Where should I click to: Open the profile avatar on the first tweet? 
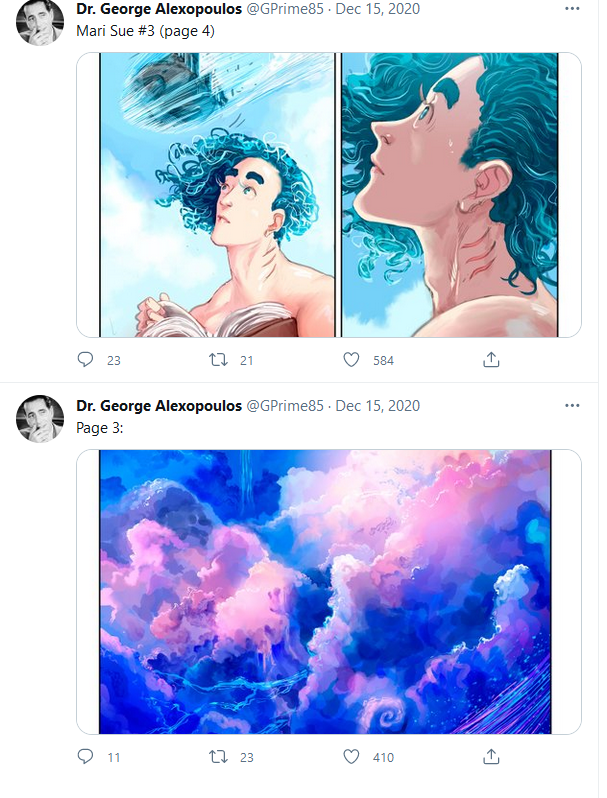40,22
